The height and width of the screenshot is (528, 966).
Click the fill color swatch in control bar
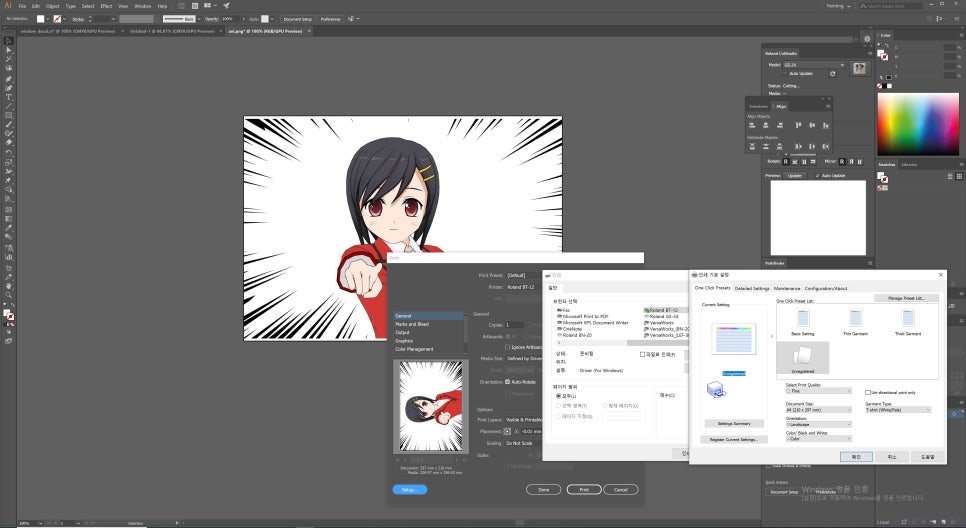[x=41, y=19]
